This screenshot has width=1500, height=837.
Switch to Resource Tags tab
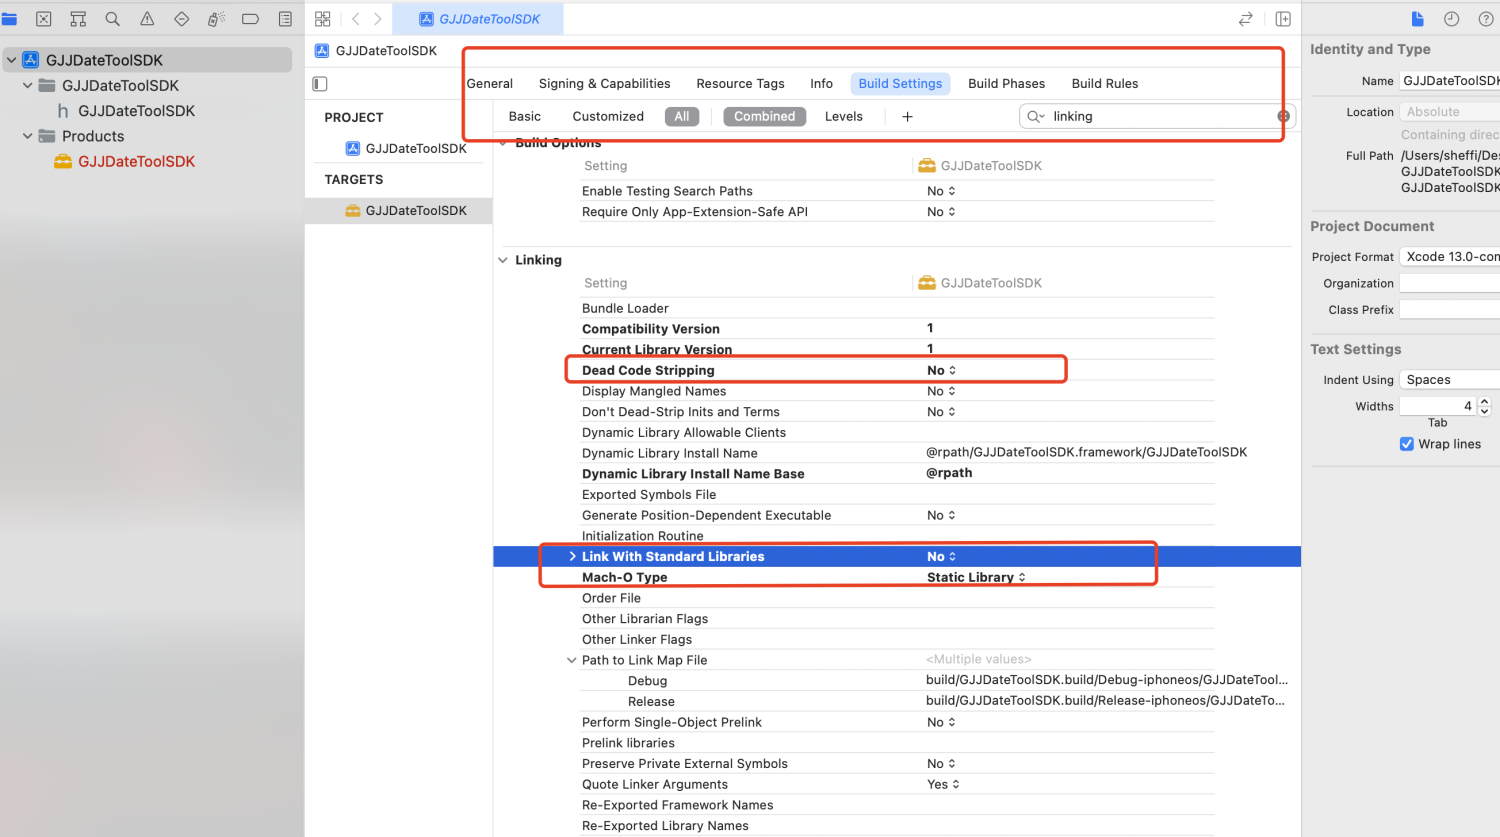(x=740, y=84)
